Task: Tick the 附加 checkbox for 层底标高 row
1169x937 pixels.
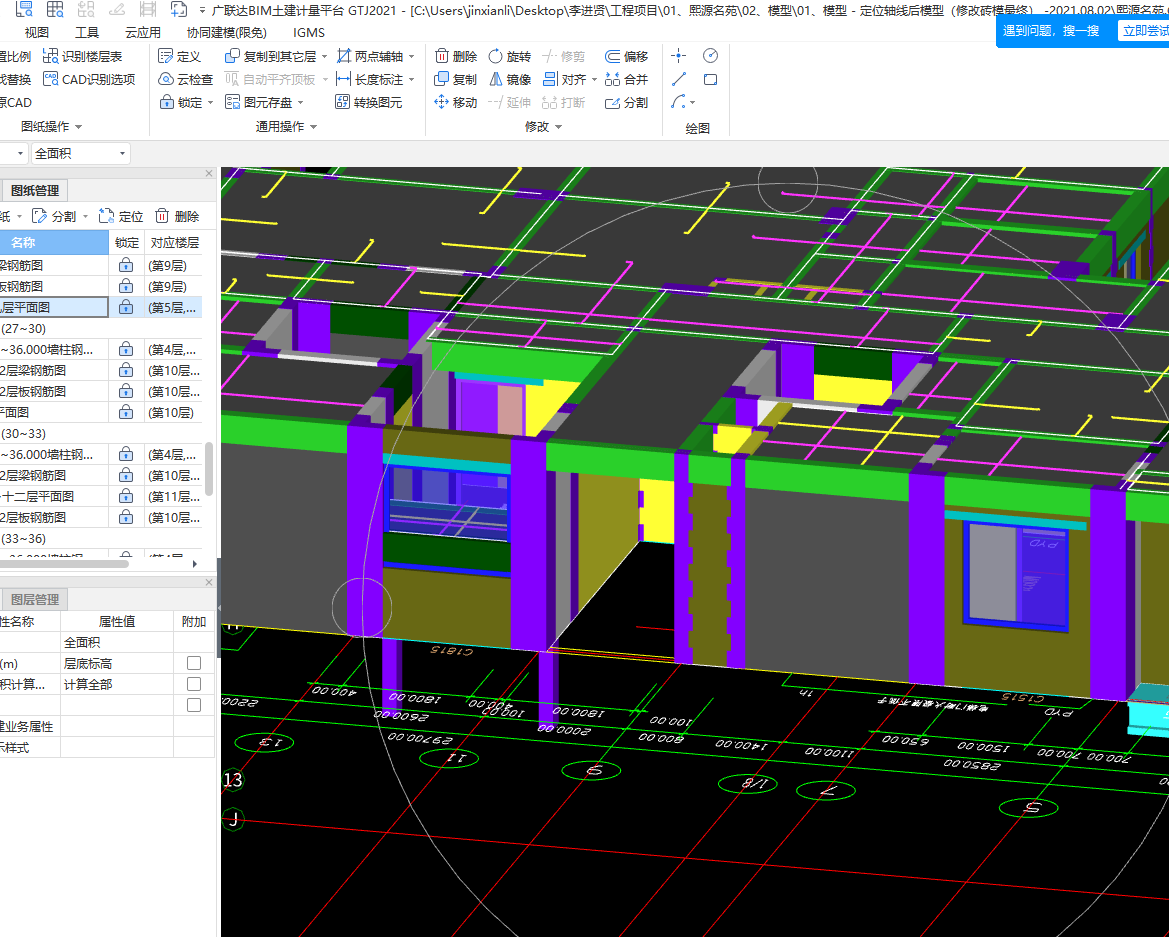Action: (194, 663)
